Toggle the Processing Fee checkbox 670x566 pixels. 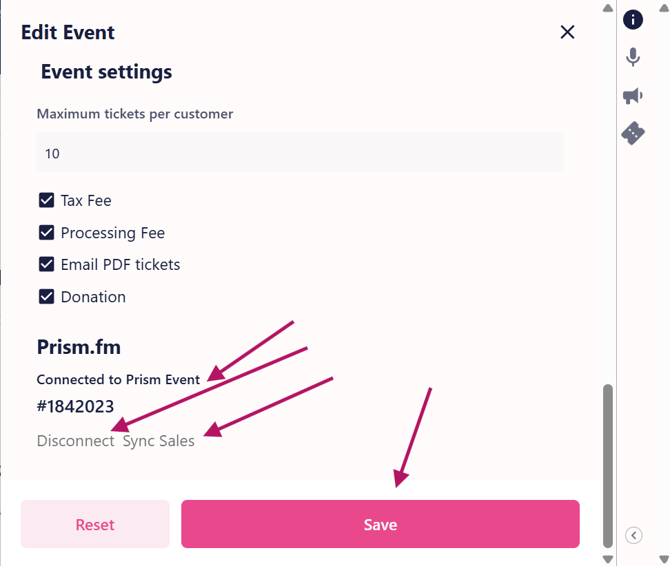click(46, 232)
